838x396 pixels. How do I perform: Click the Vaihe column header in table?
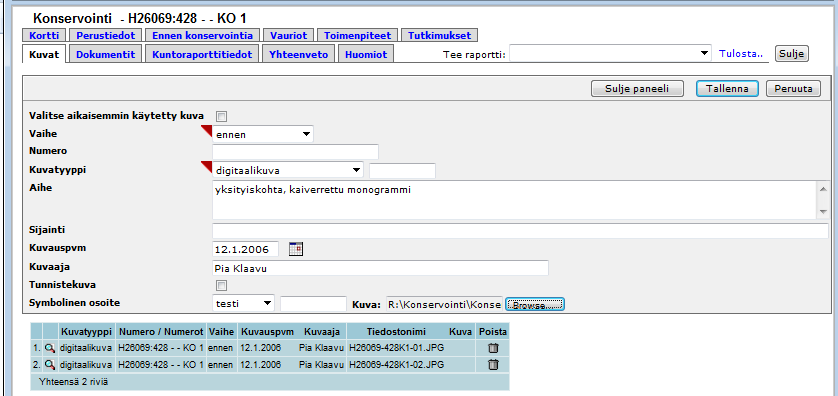click(221, 332)
